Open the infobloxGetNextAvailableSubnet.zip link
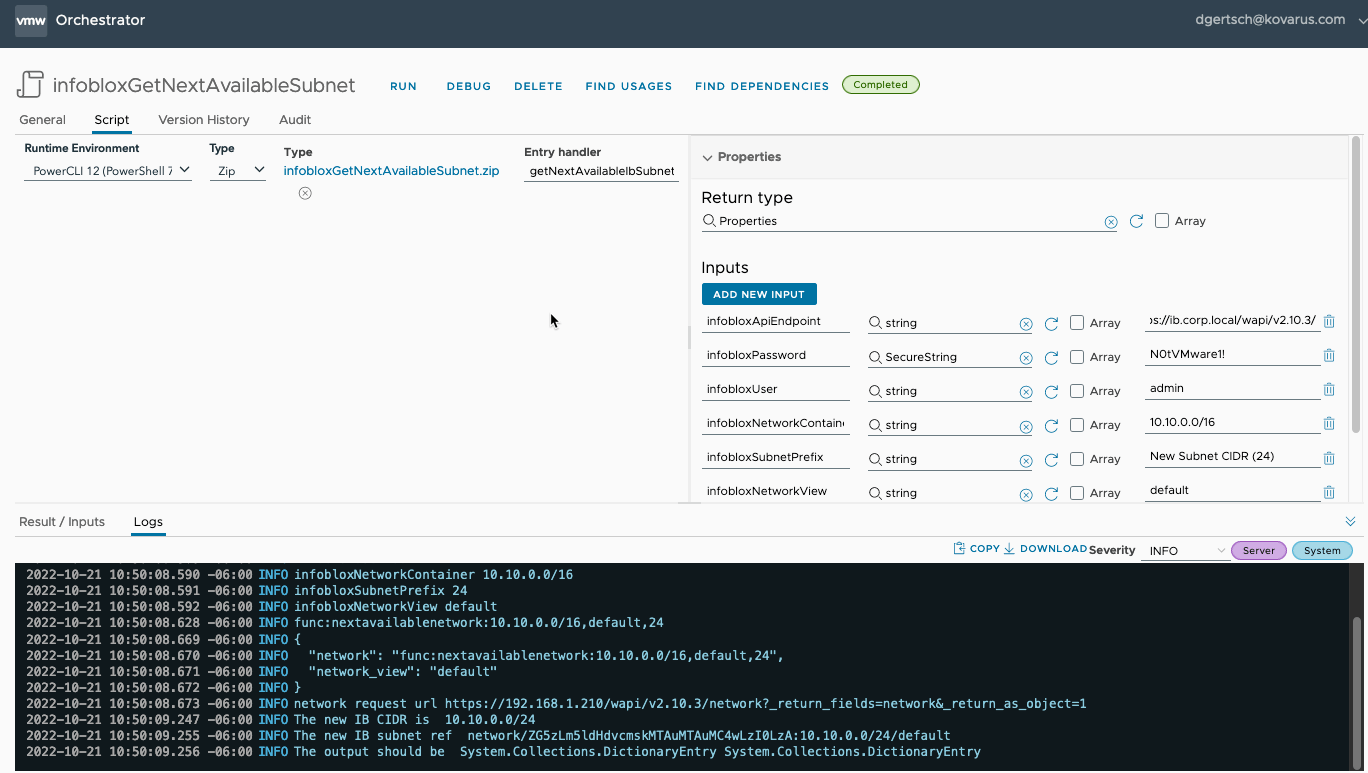The width and height of the screenshot is (1368, 773). (x=391, y=171)
